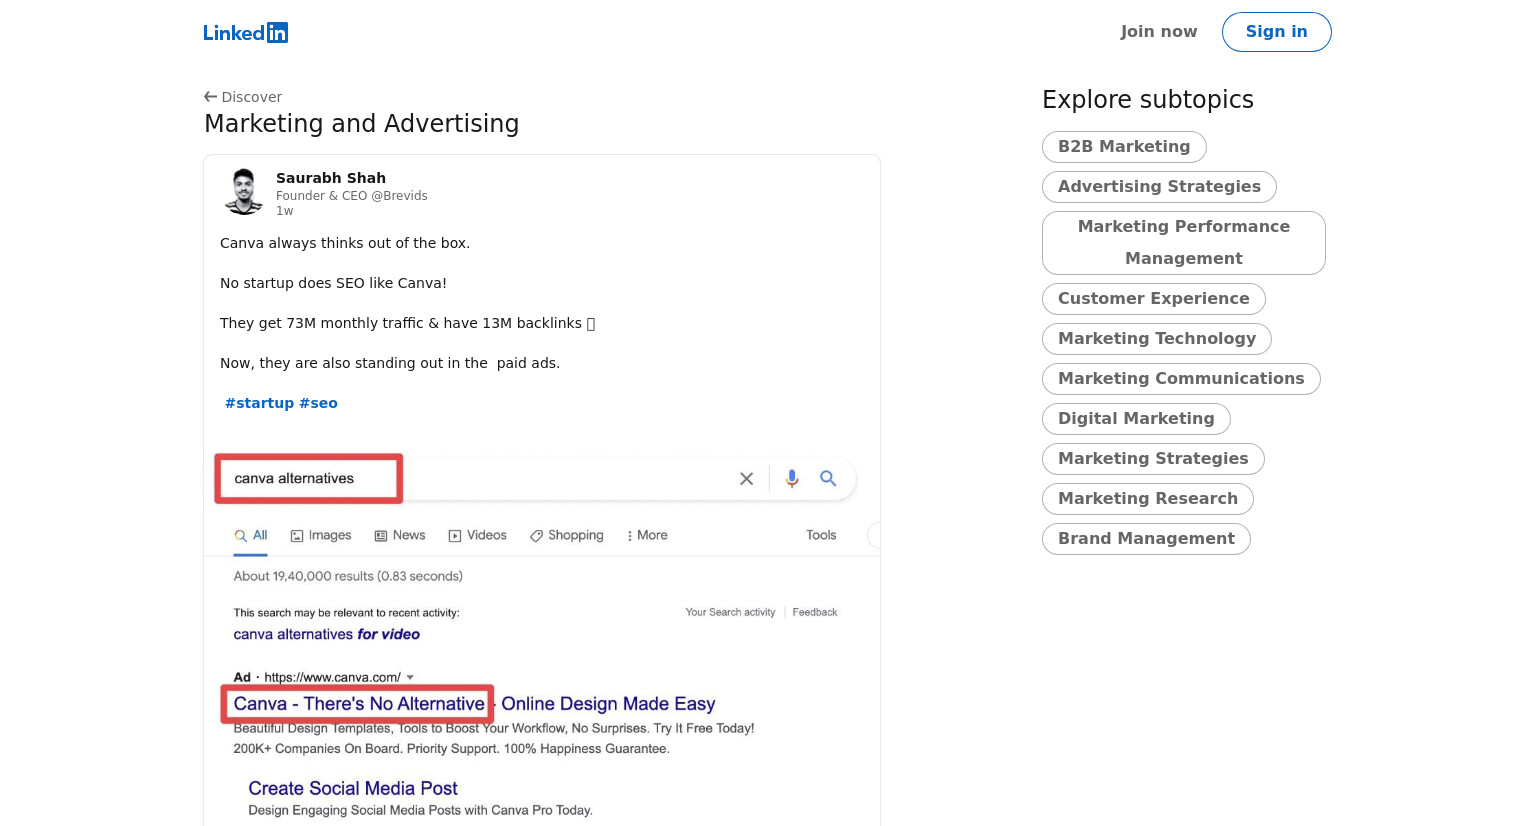This screenshot has width=1536, height=826.
Task: Open Saurabh Shah's profile name link
Action: tap(331, 178)
